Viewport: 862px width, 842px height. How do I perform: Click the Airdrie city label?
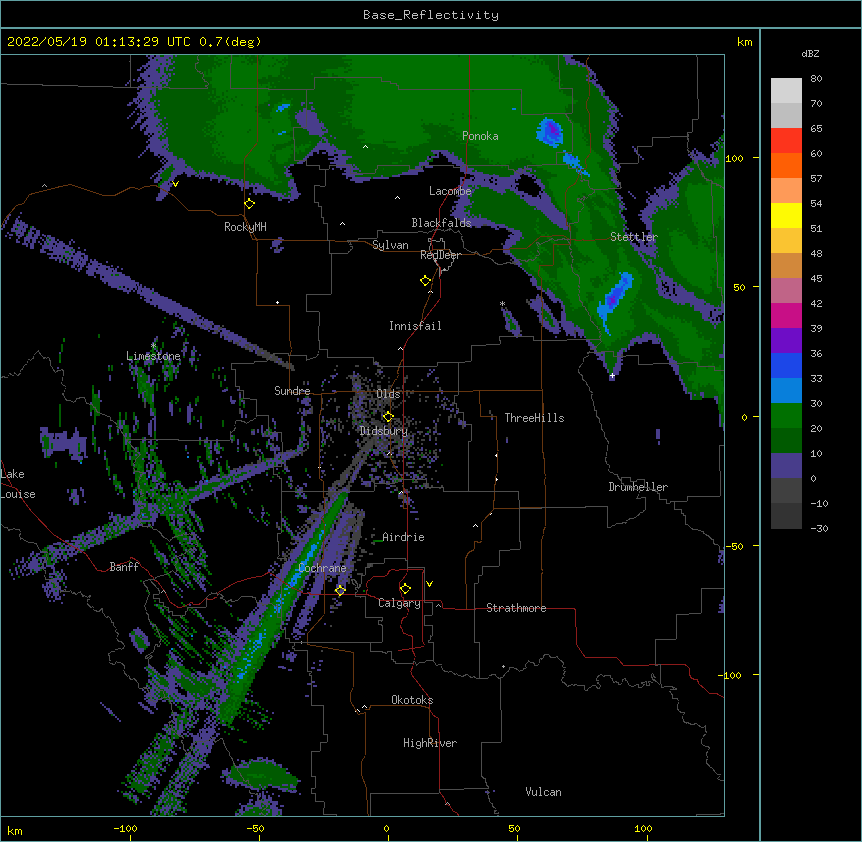pyautogui.click(x=403, y=537)
